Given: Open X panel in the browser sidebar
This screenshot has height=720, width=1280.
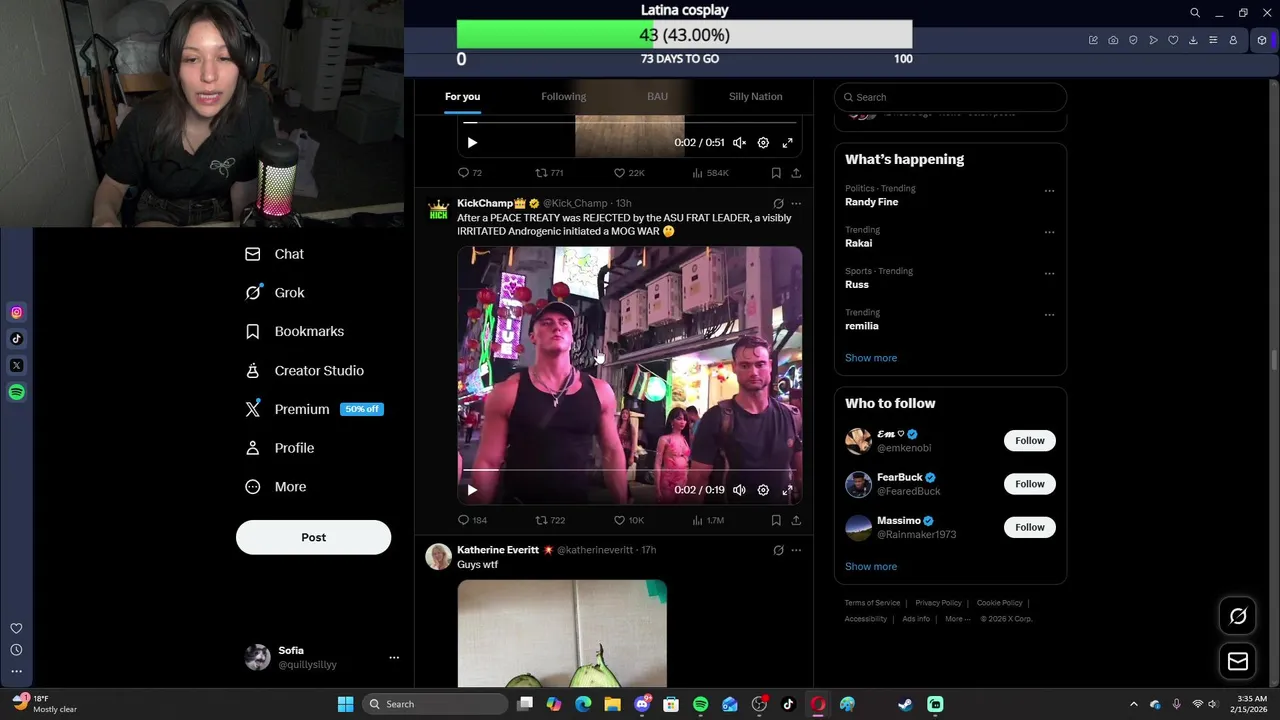Looking at the screenshot, I should tap(16, 366).
